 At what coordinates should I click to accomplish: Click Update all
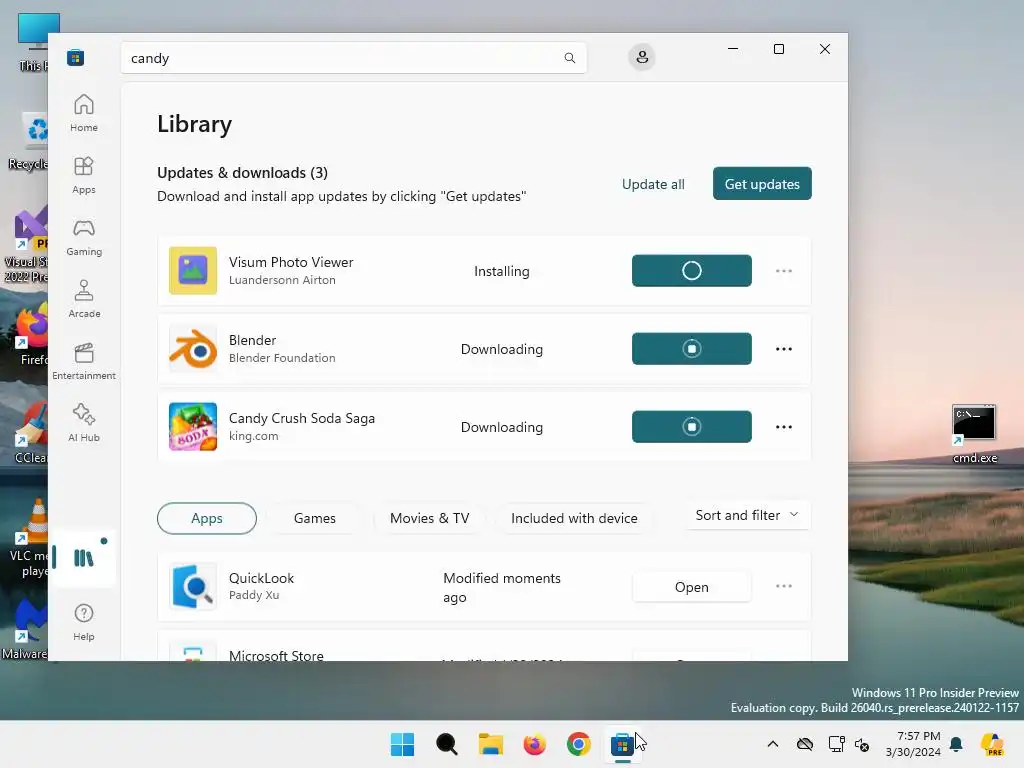pos(653,184)
